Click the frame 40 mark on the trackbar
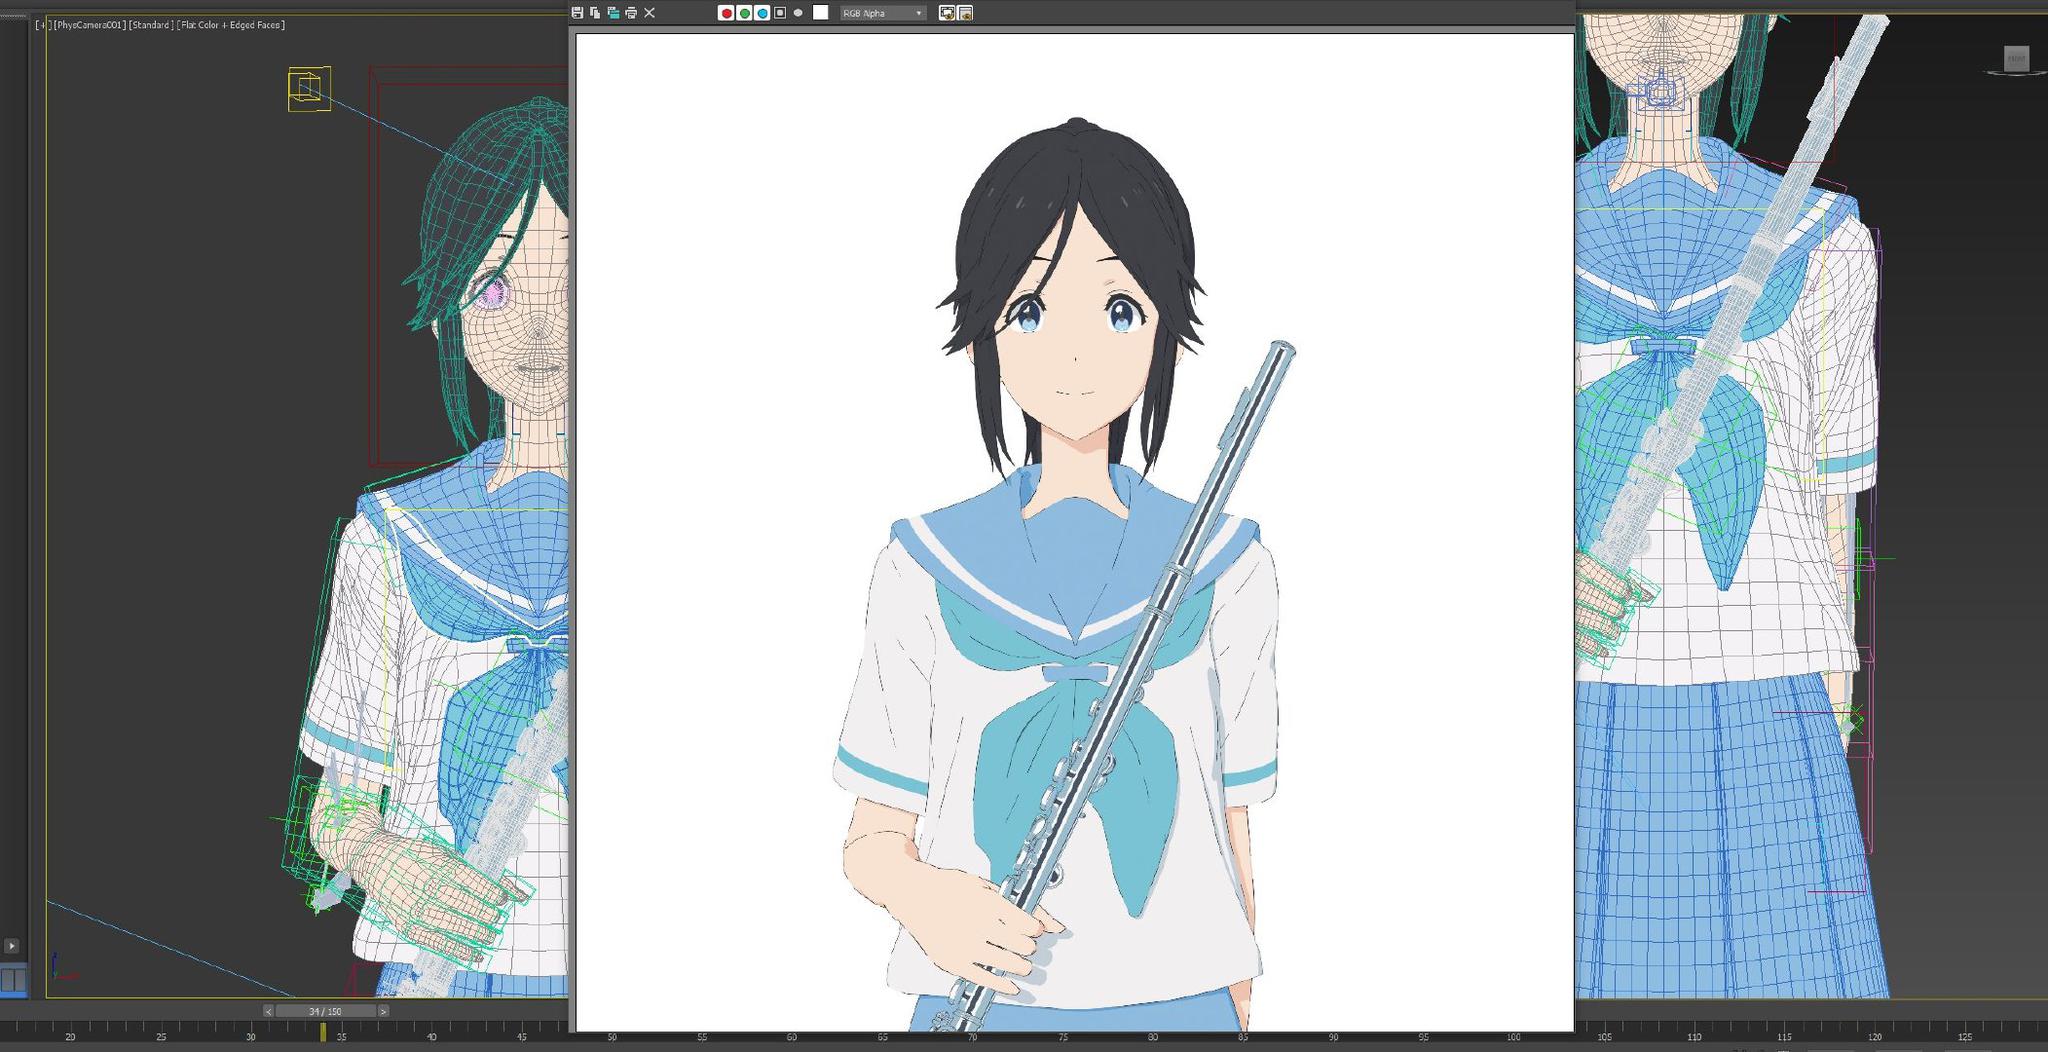This screenshot has width=2048, height=1052. tap(431, 1037)
